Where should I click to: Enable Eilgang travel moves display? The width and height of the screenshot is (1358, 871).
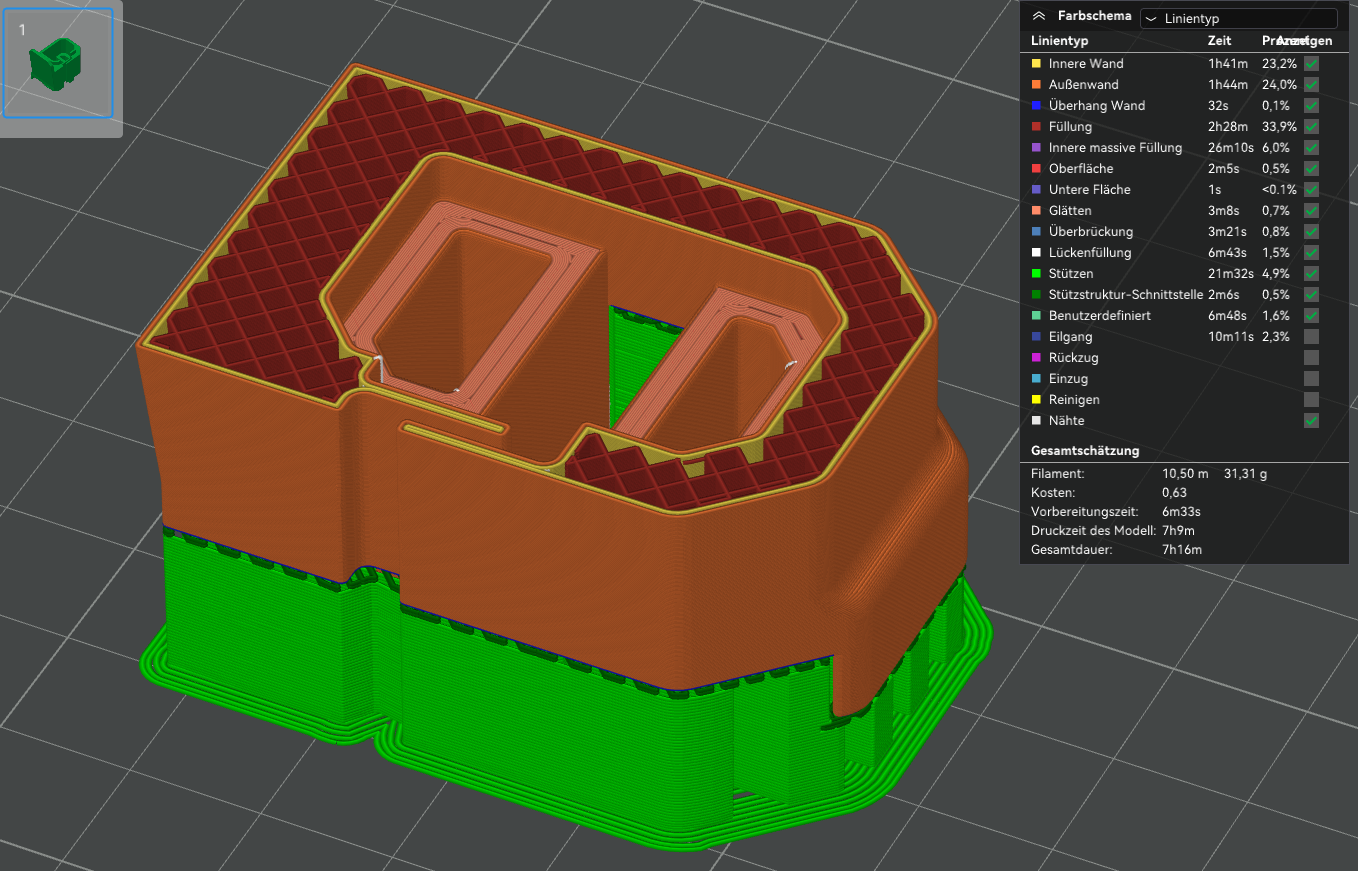click(1311, 337)
